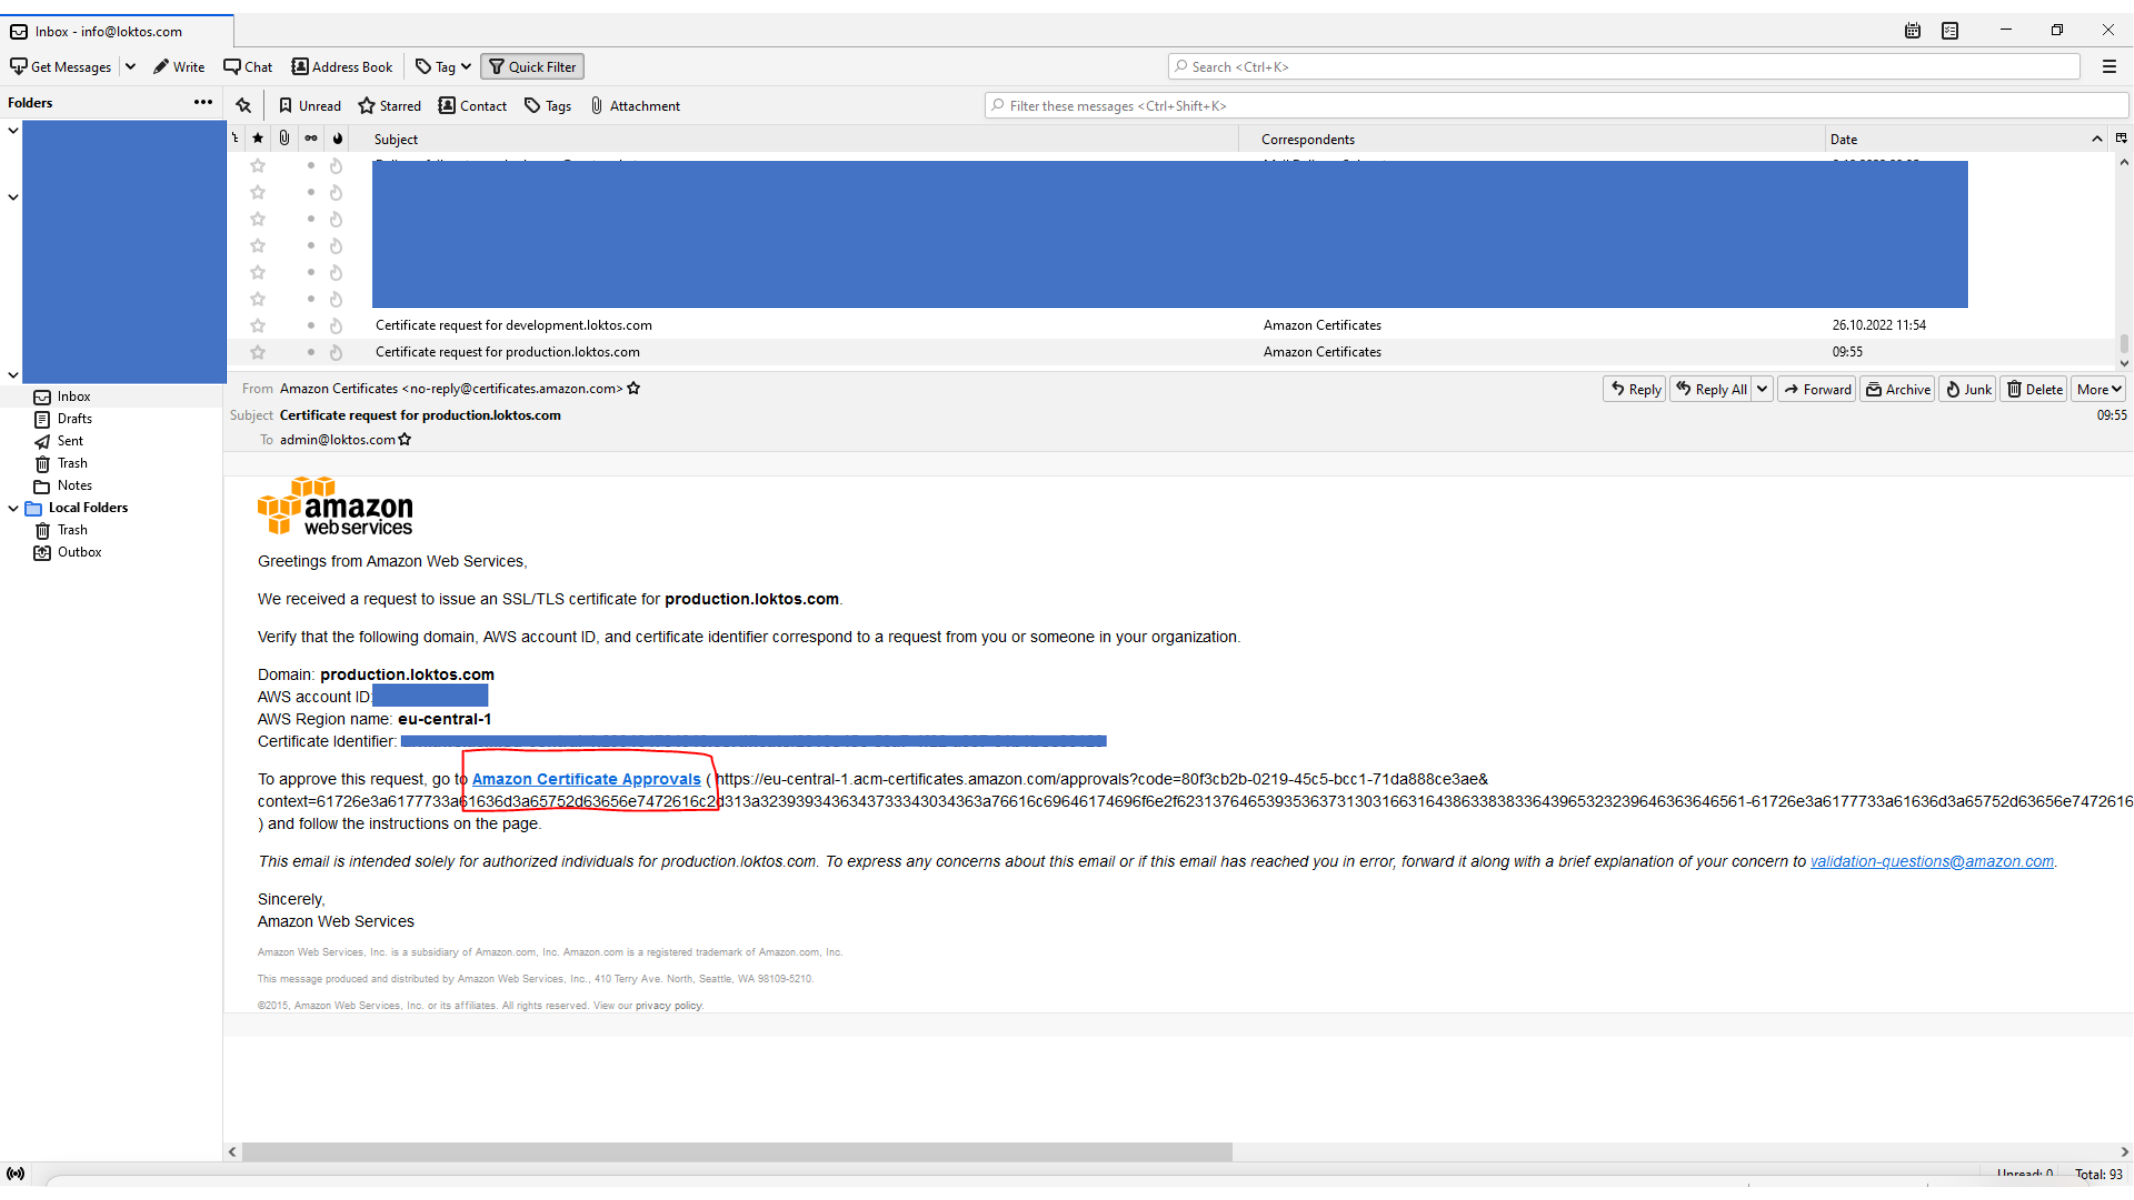Open the Chat tool
This screenshot has width=2134, height=1200.
point(248,67)
